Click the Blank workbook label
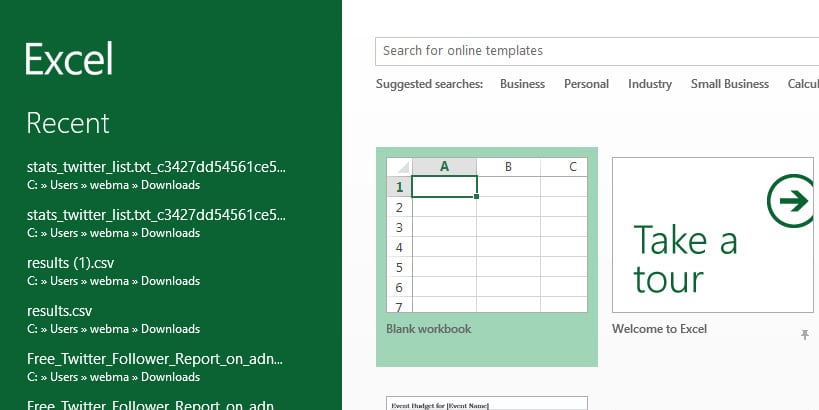 428,329
